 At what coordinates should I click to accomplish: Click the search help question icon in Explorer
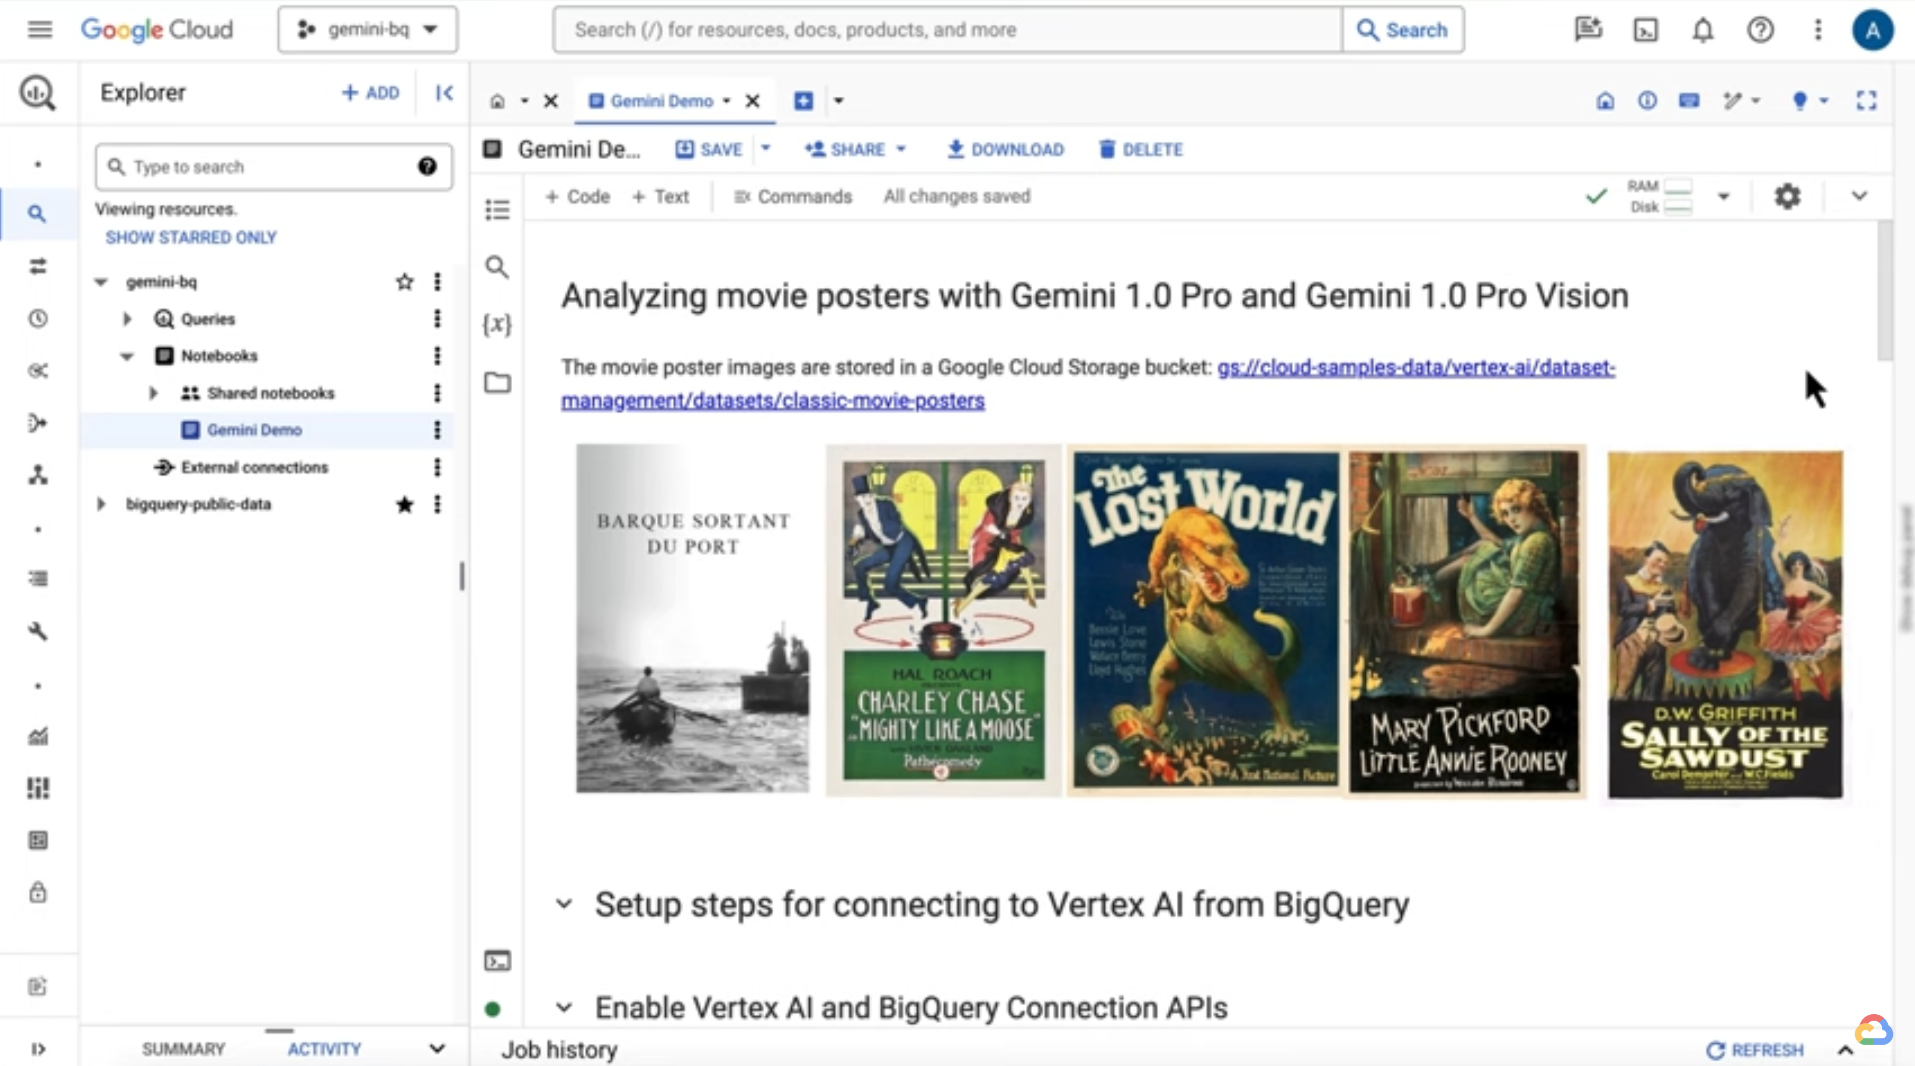[x=427, y=166]
